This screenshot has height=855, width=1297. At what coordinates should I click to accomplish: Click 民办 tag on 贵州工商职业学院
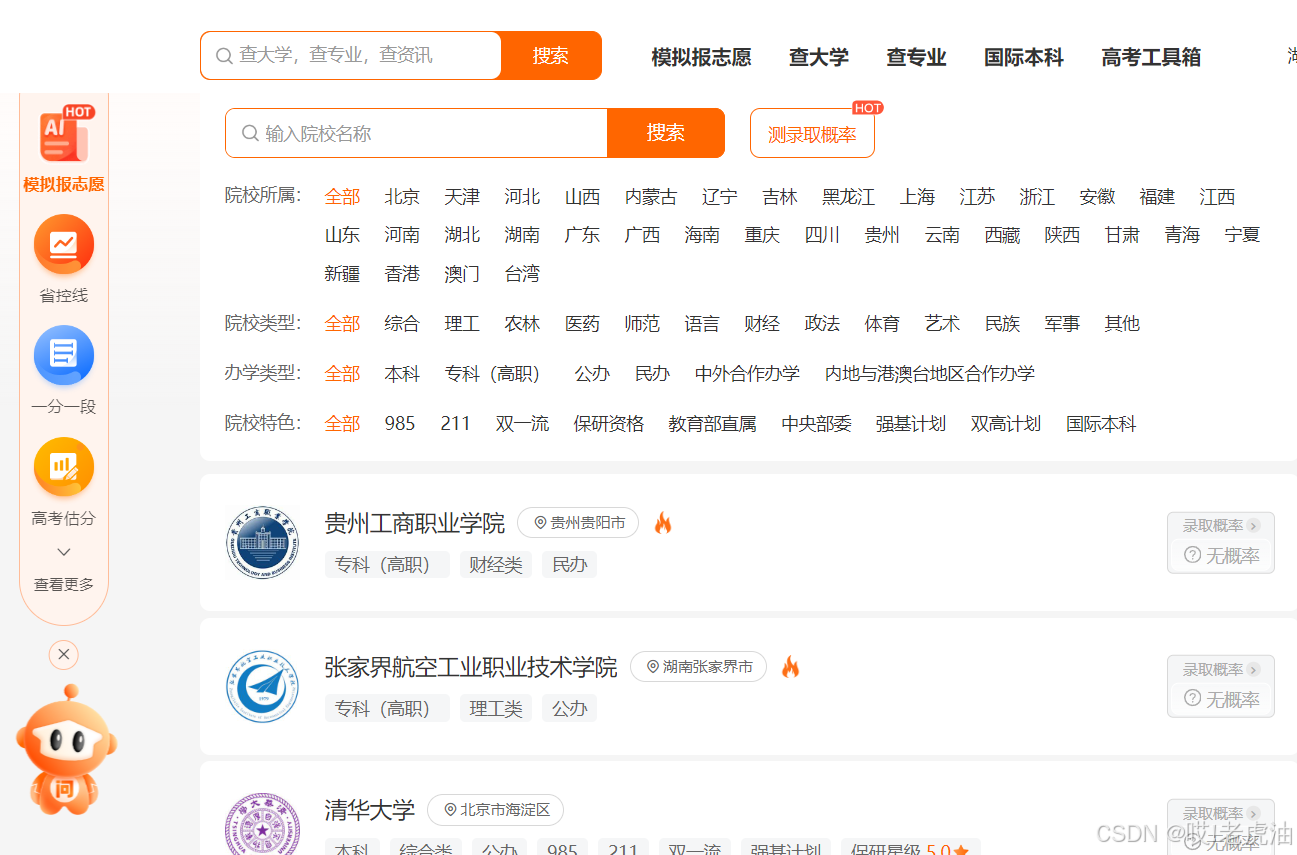(x=570, y=565)
